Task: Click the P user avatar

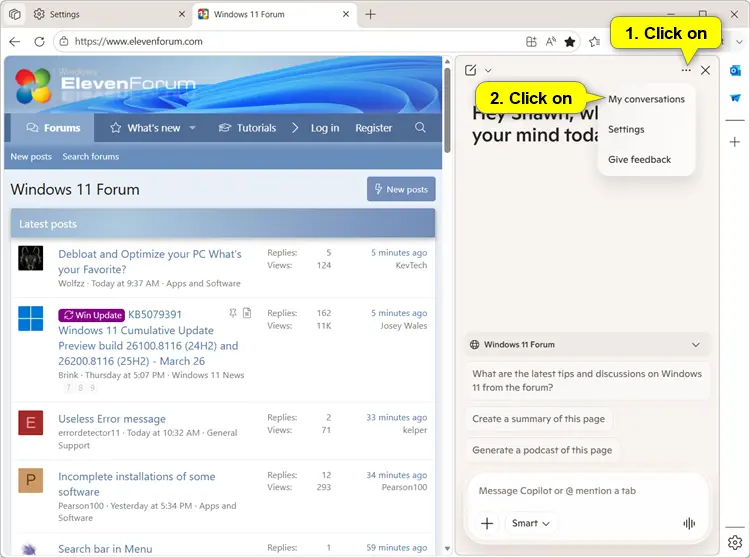Action: point(31,481)
